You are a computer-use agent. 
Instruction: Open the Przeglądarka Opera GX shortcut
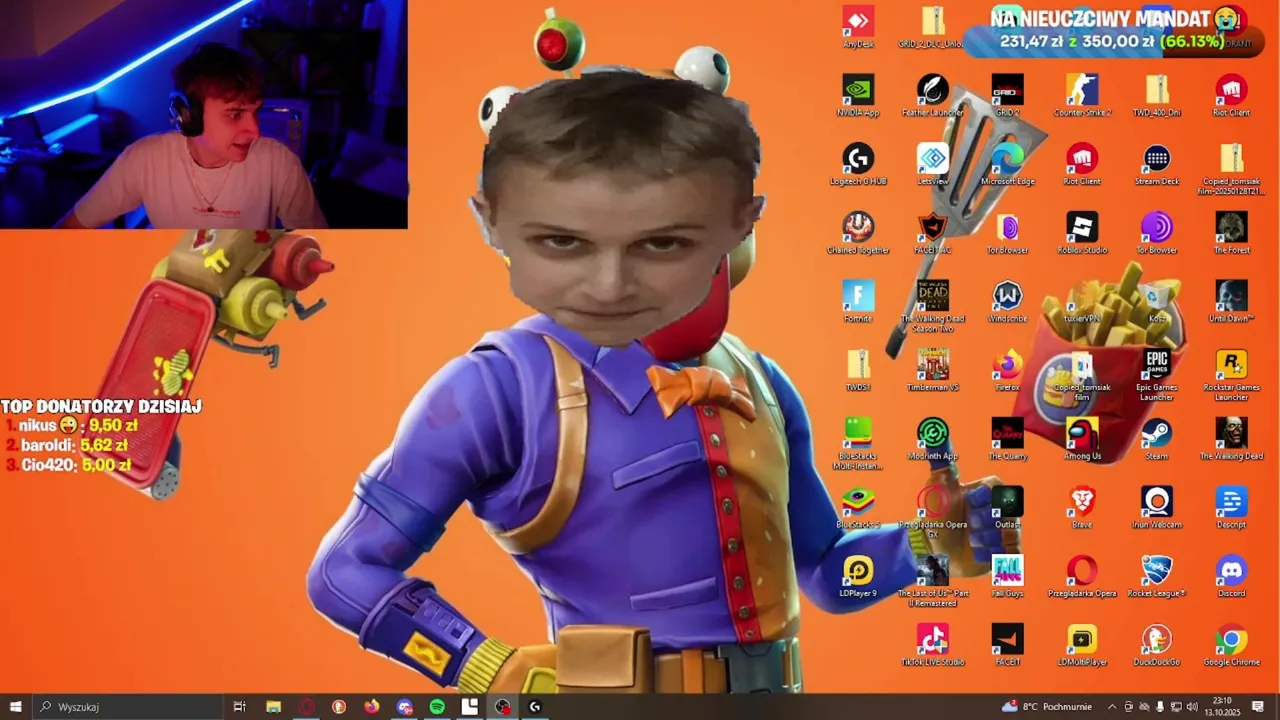coord(933,513)
